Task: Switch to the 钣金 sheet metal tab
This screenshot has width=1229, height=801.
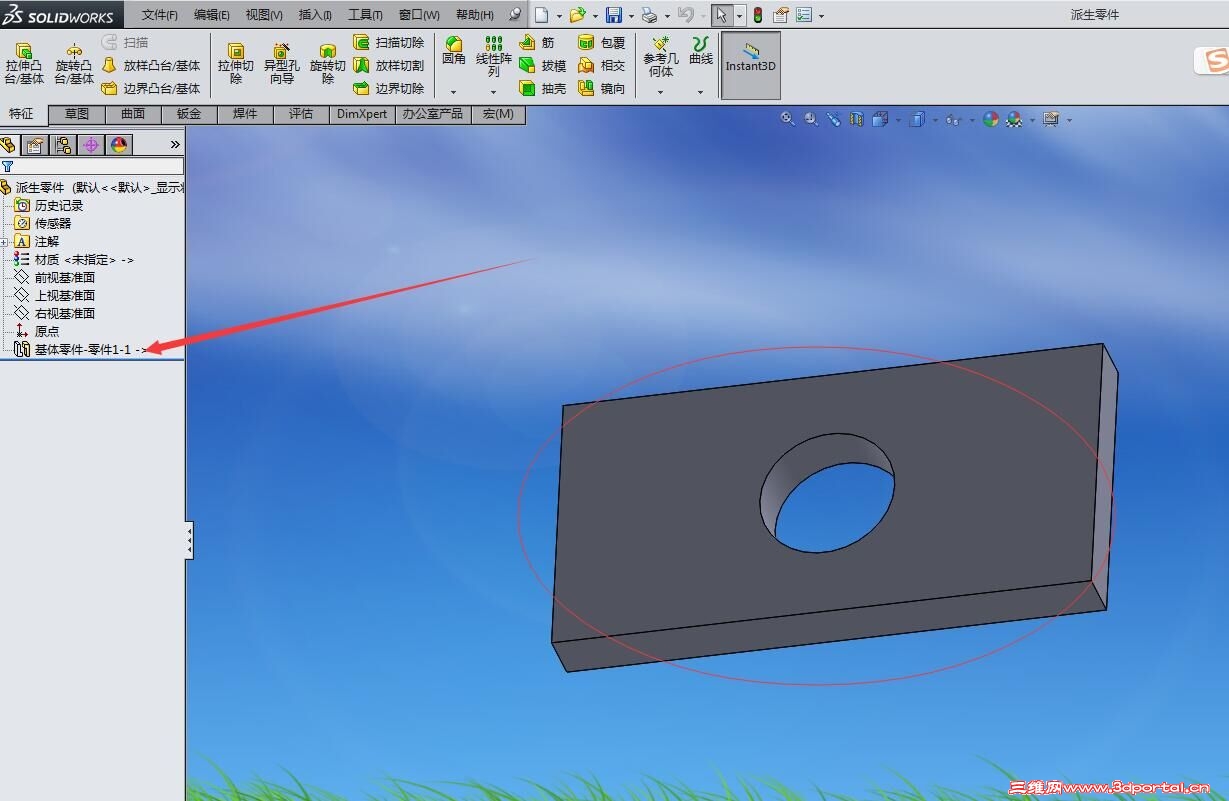Action: click(x=189, y=114)
